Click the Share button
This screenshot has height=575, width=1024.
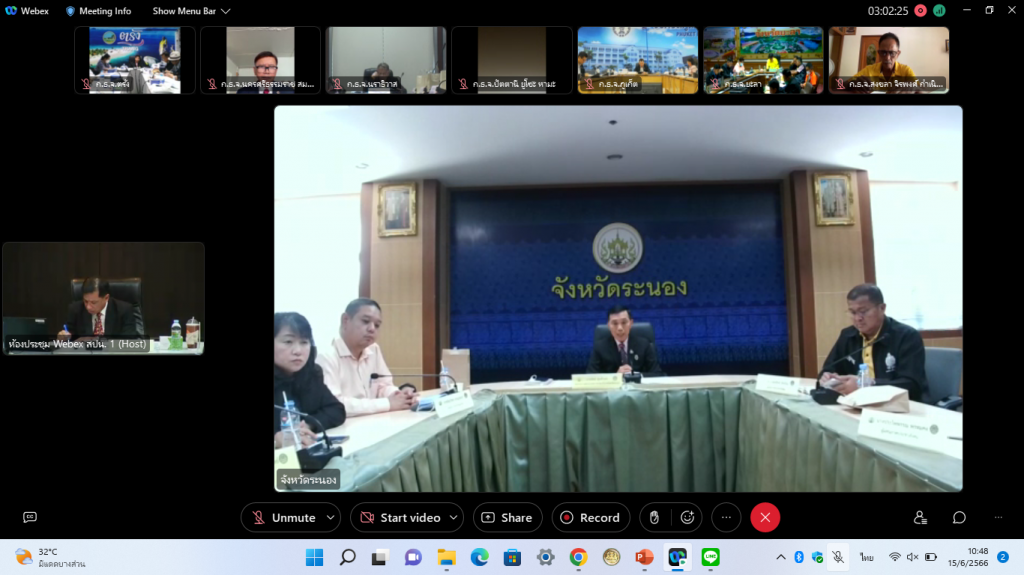coord(507,517)
